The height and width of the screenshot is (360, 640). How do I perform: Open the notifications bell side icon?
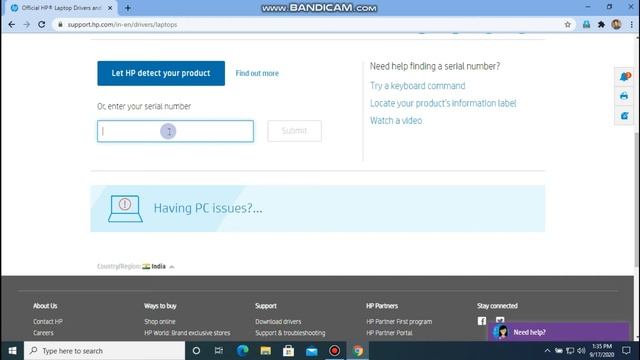pos(624,77)
